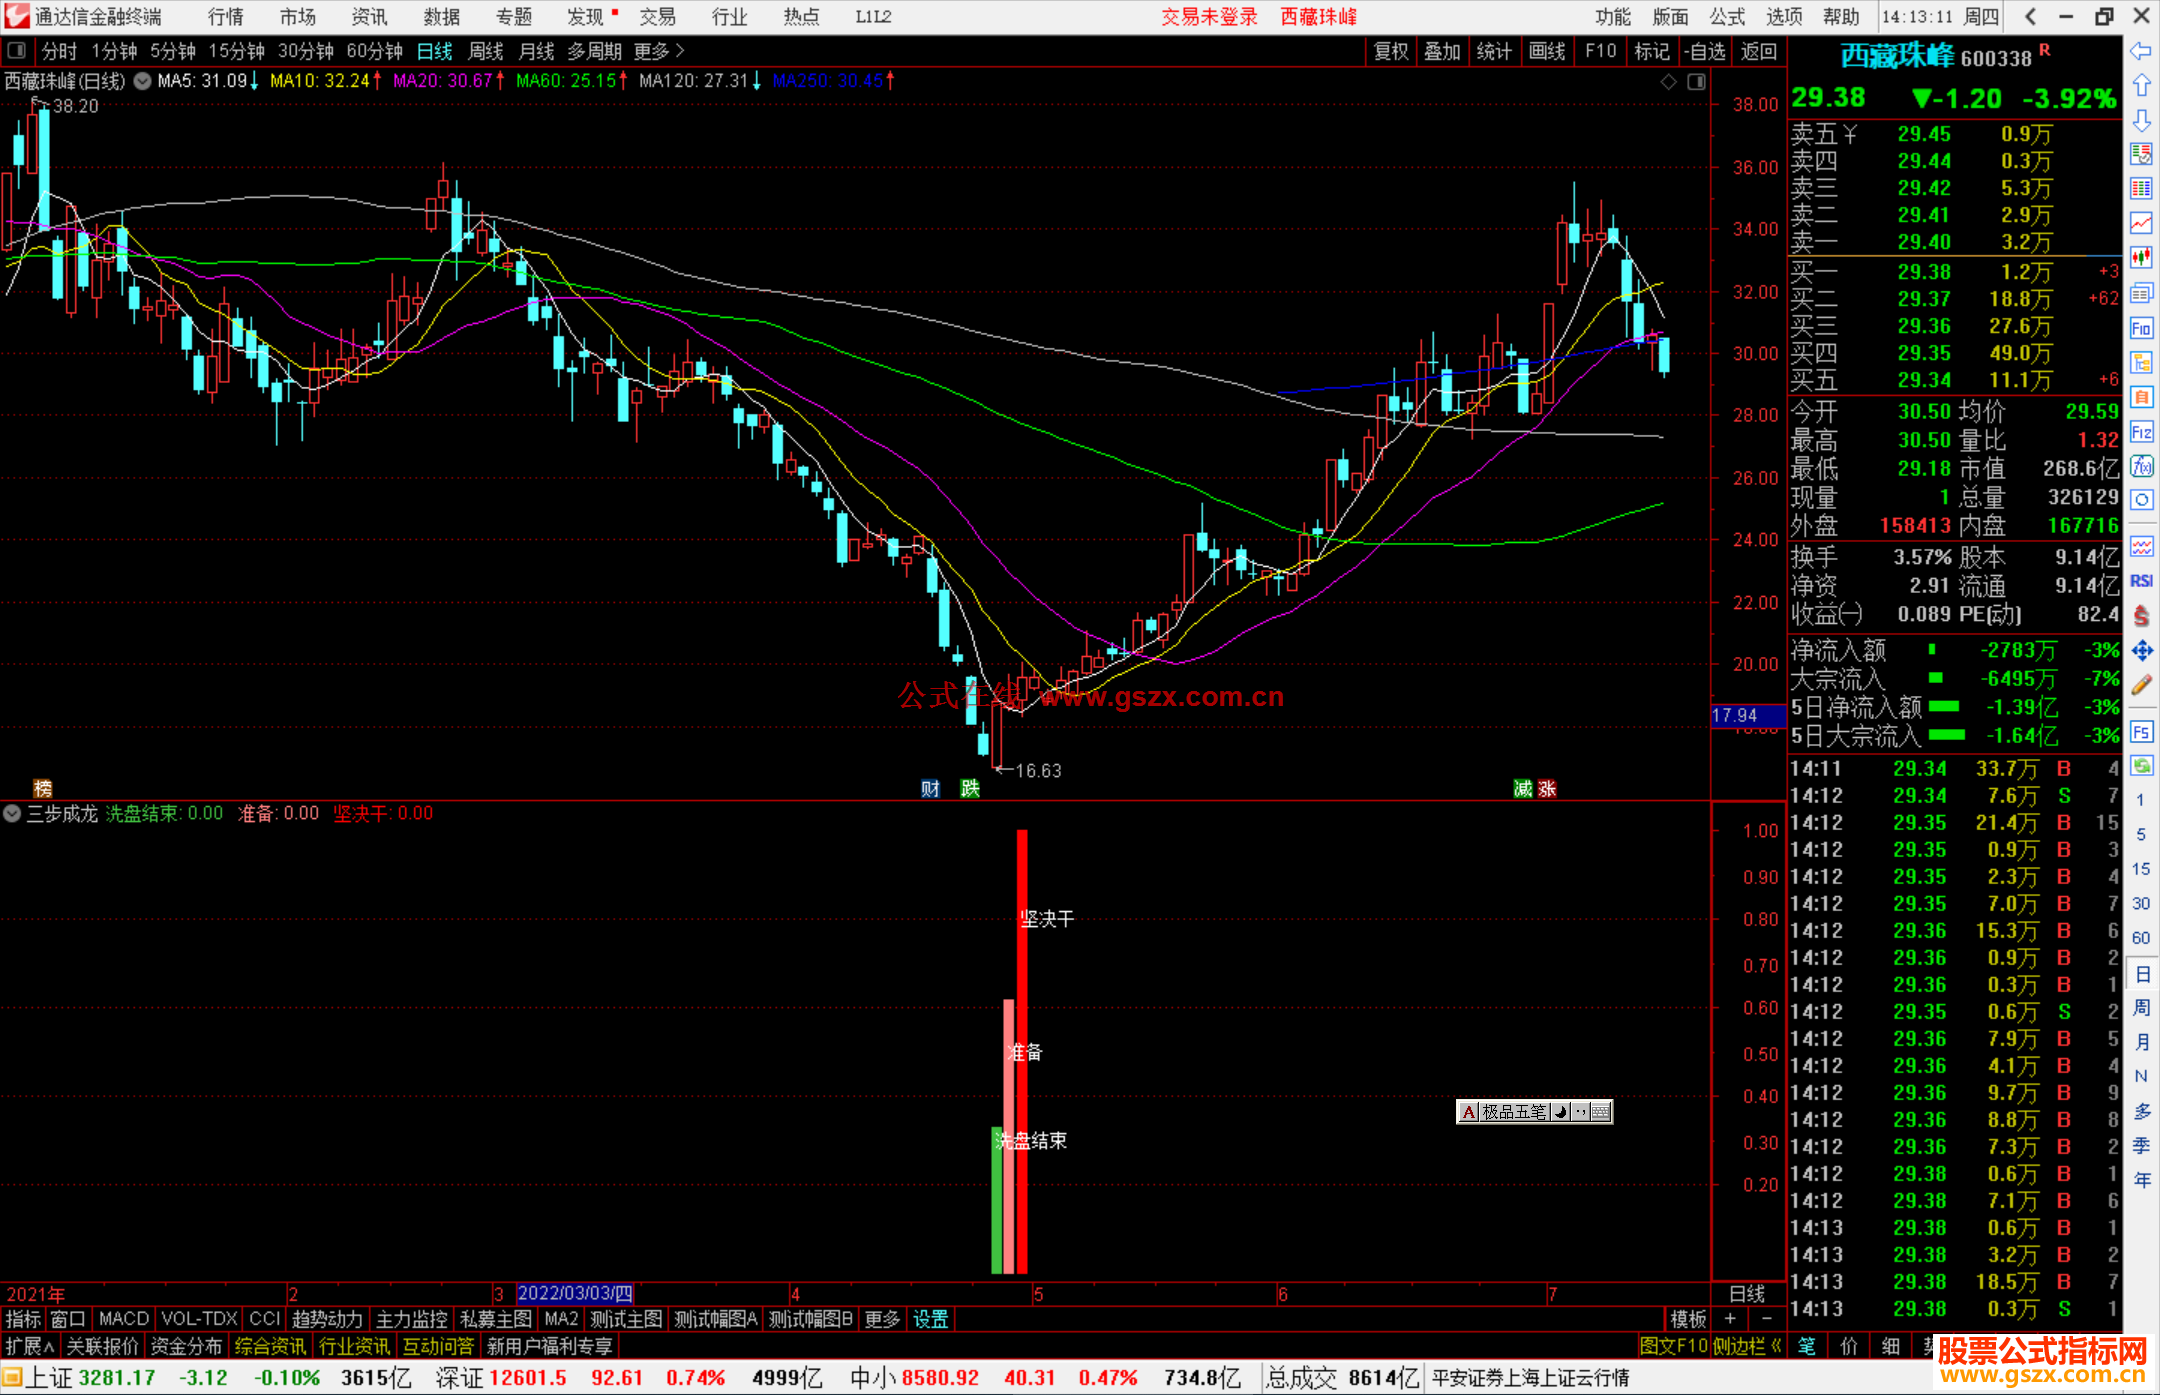Click the back arrow icon in right sidebar
This screenshot has width=2160, height=1395.
pos(2141,50)
